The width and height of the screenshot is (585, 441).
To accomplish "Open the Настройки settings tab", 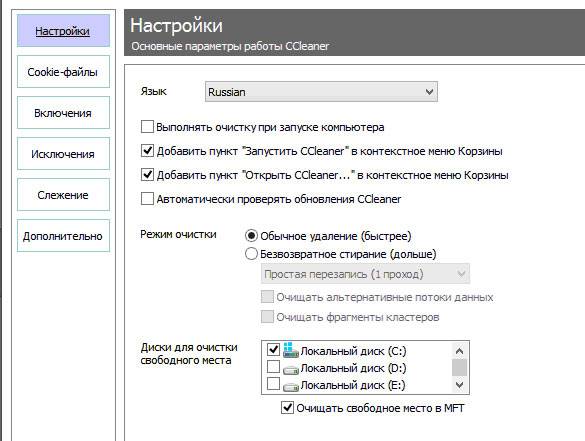I will 63,31.
